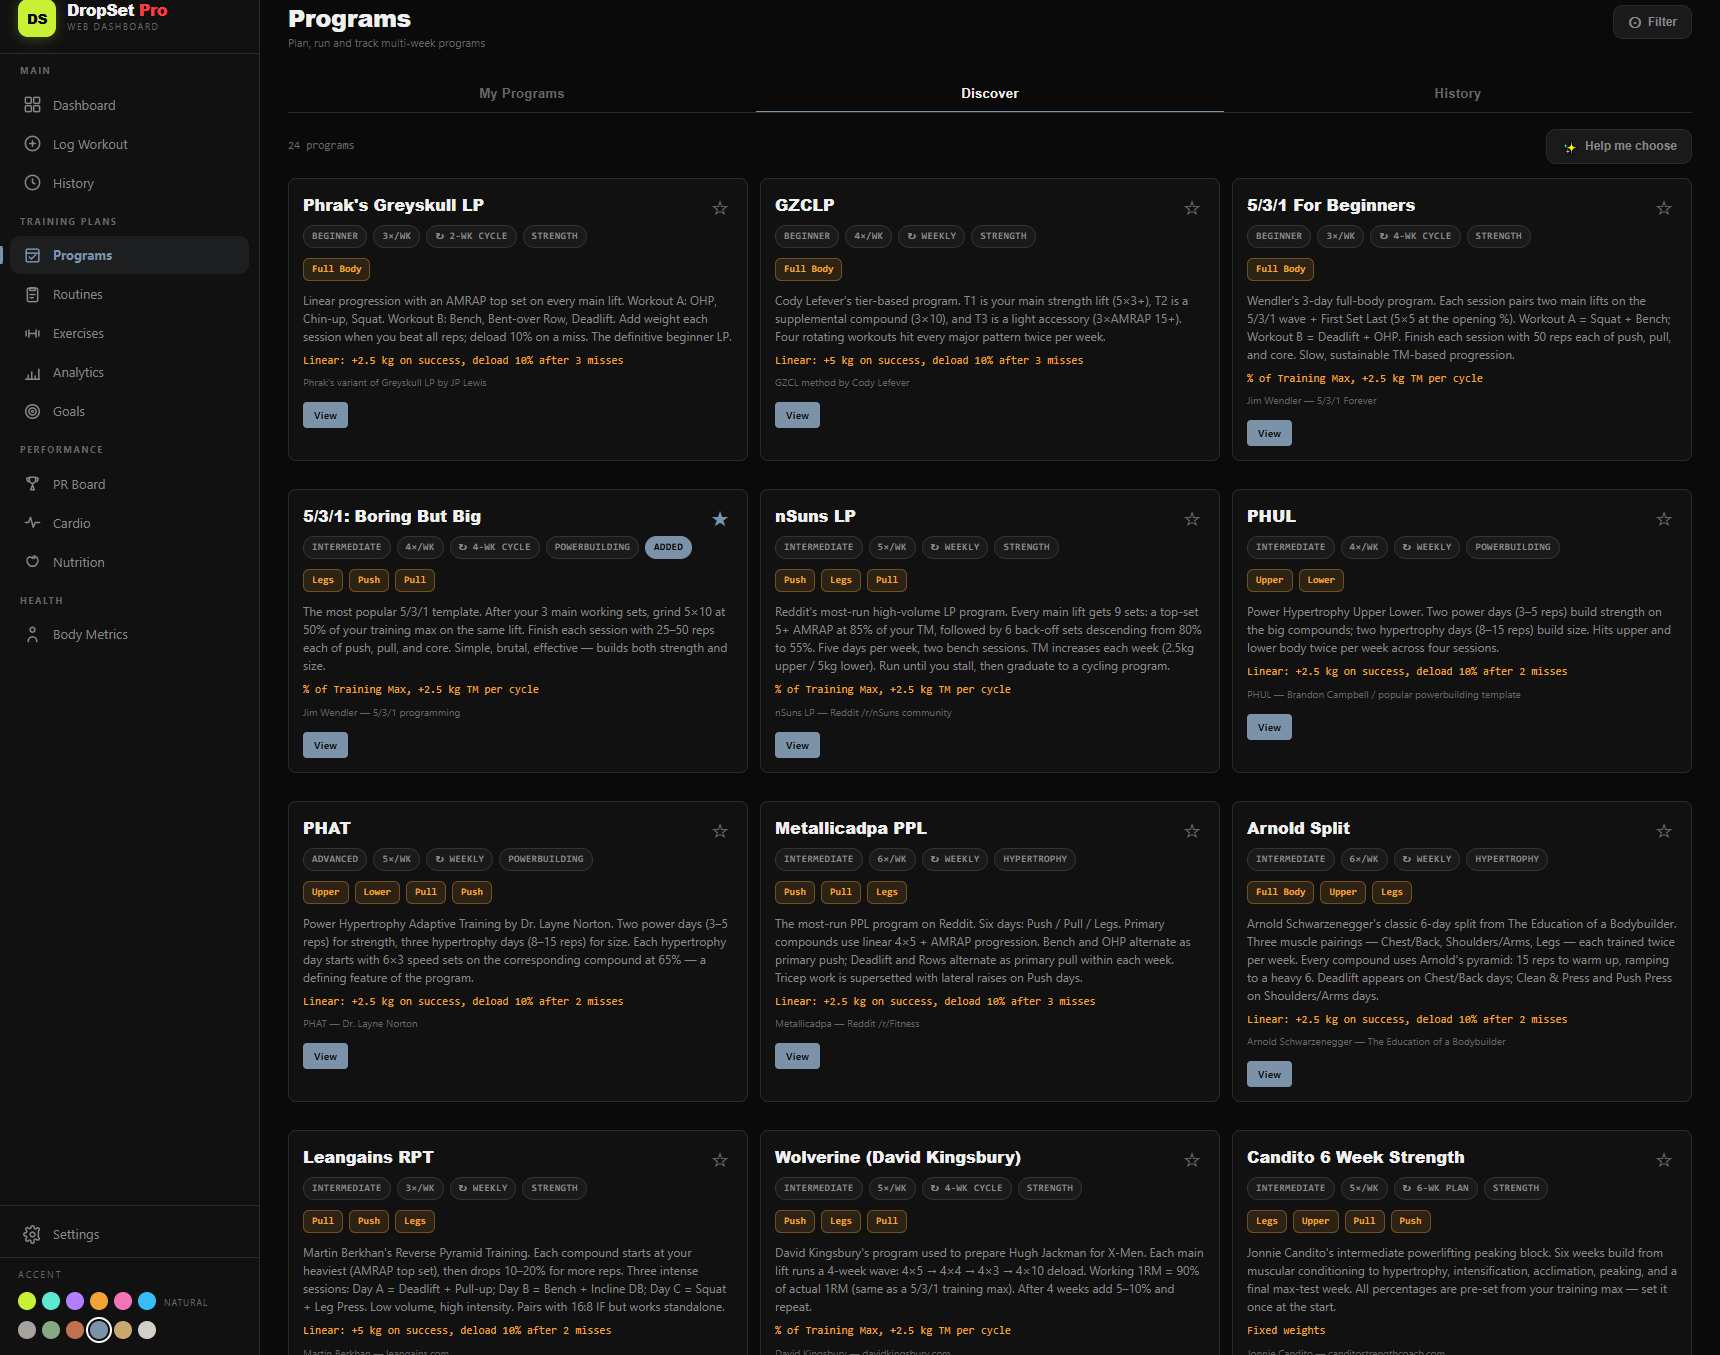Viewport: 1720px width, 1355px height.
Task: Go to History in sidebar
Action: [129, 183]
